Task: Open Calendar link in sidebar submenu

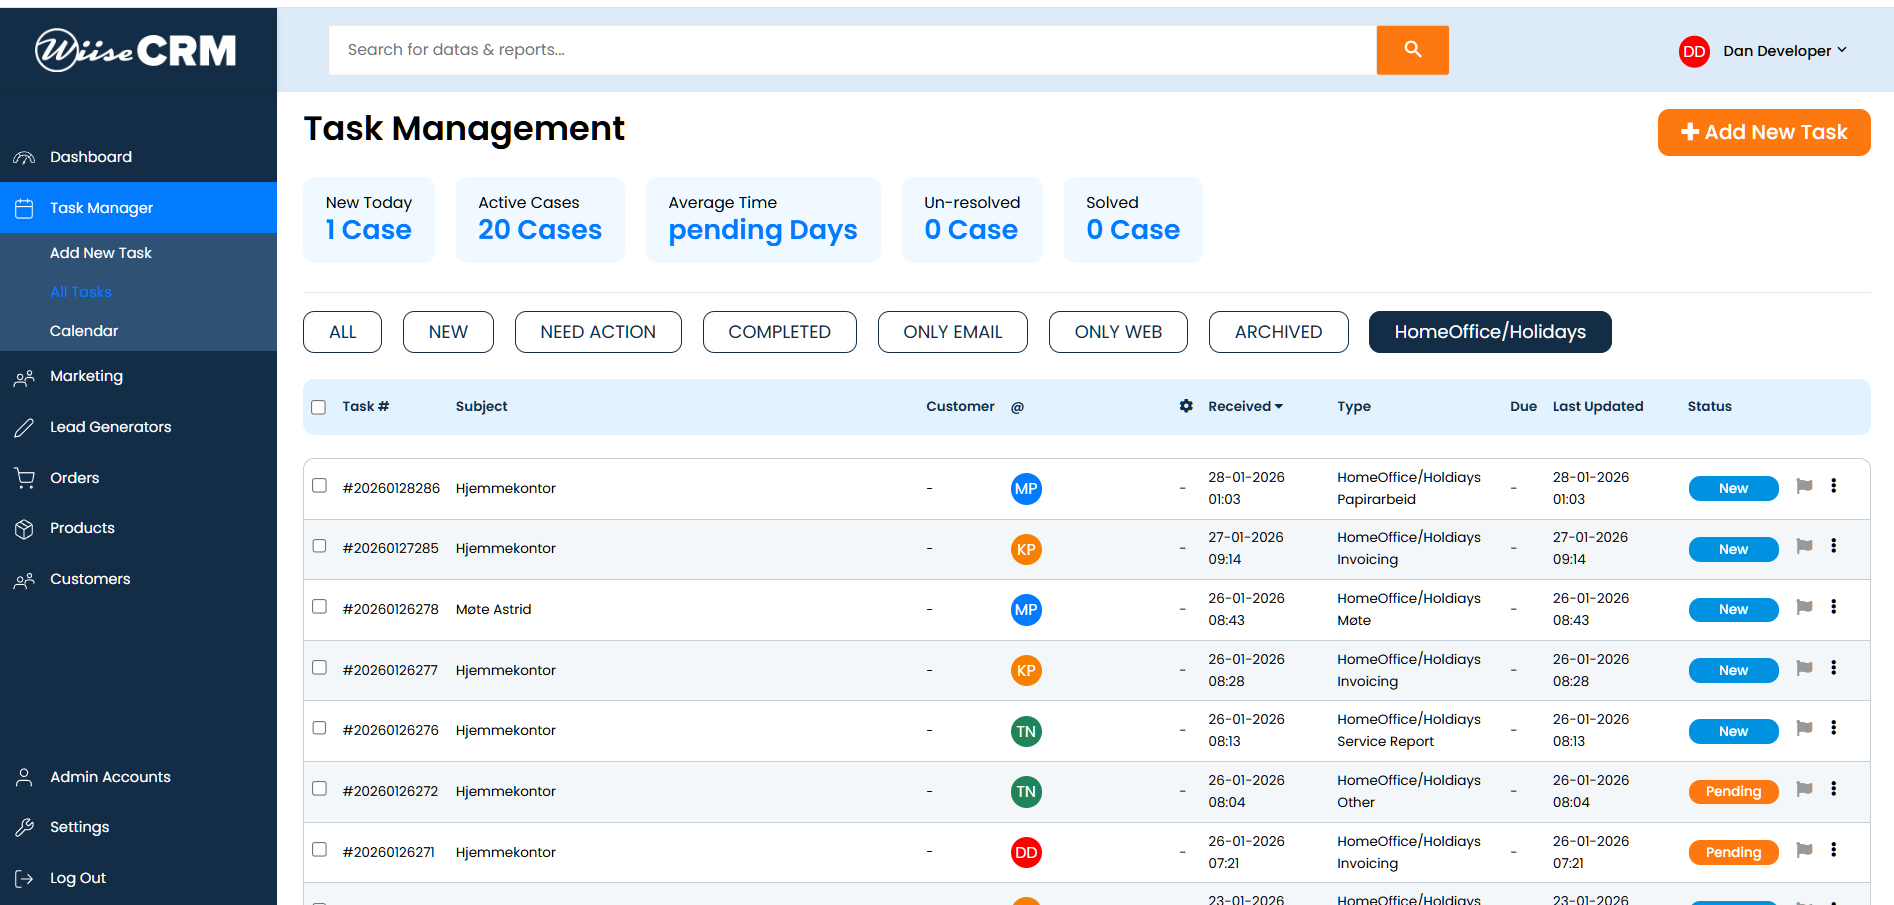Action: click(x=84, y=331)
